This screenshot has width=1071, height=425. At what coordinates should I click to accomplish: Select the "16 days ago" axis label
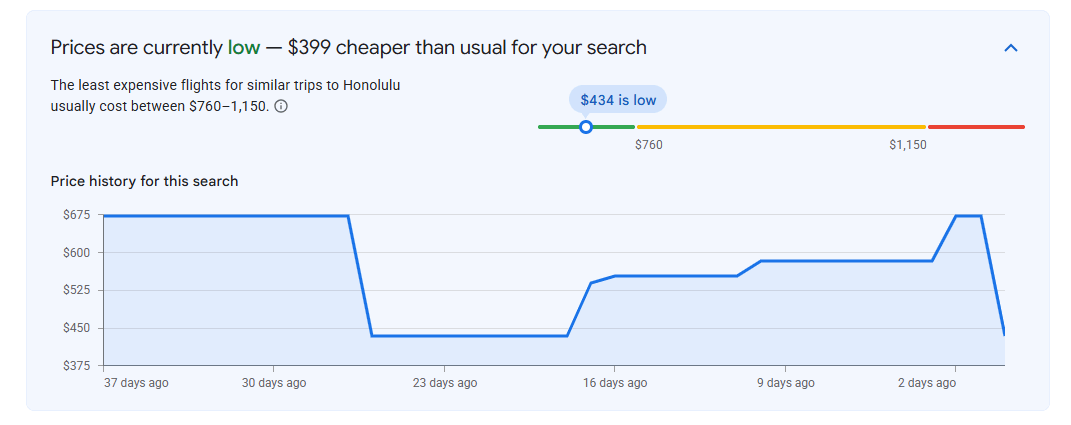click(614, 383)
